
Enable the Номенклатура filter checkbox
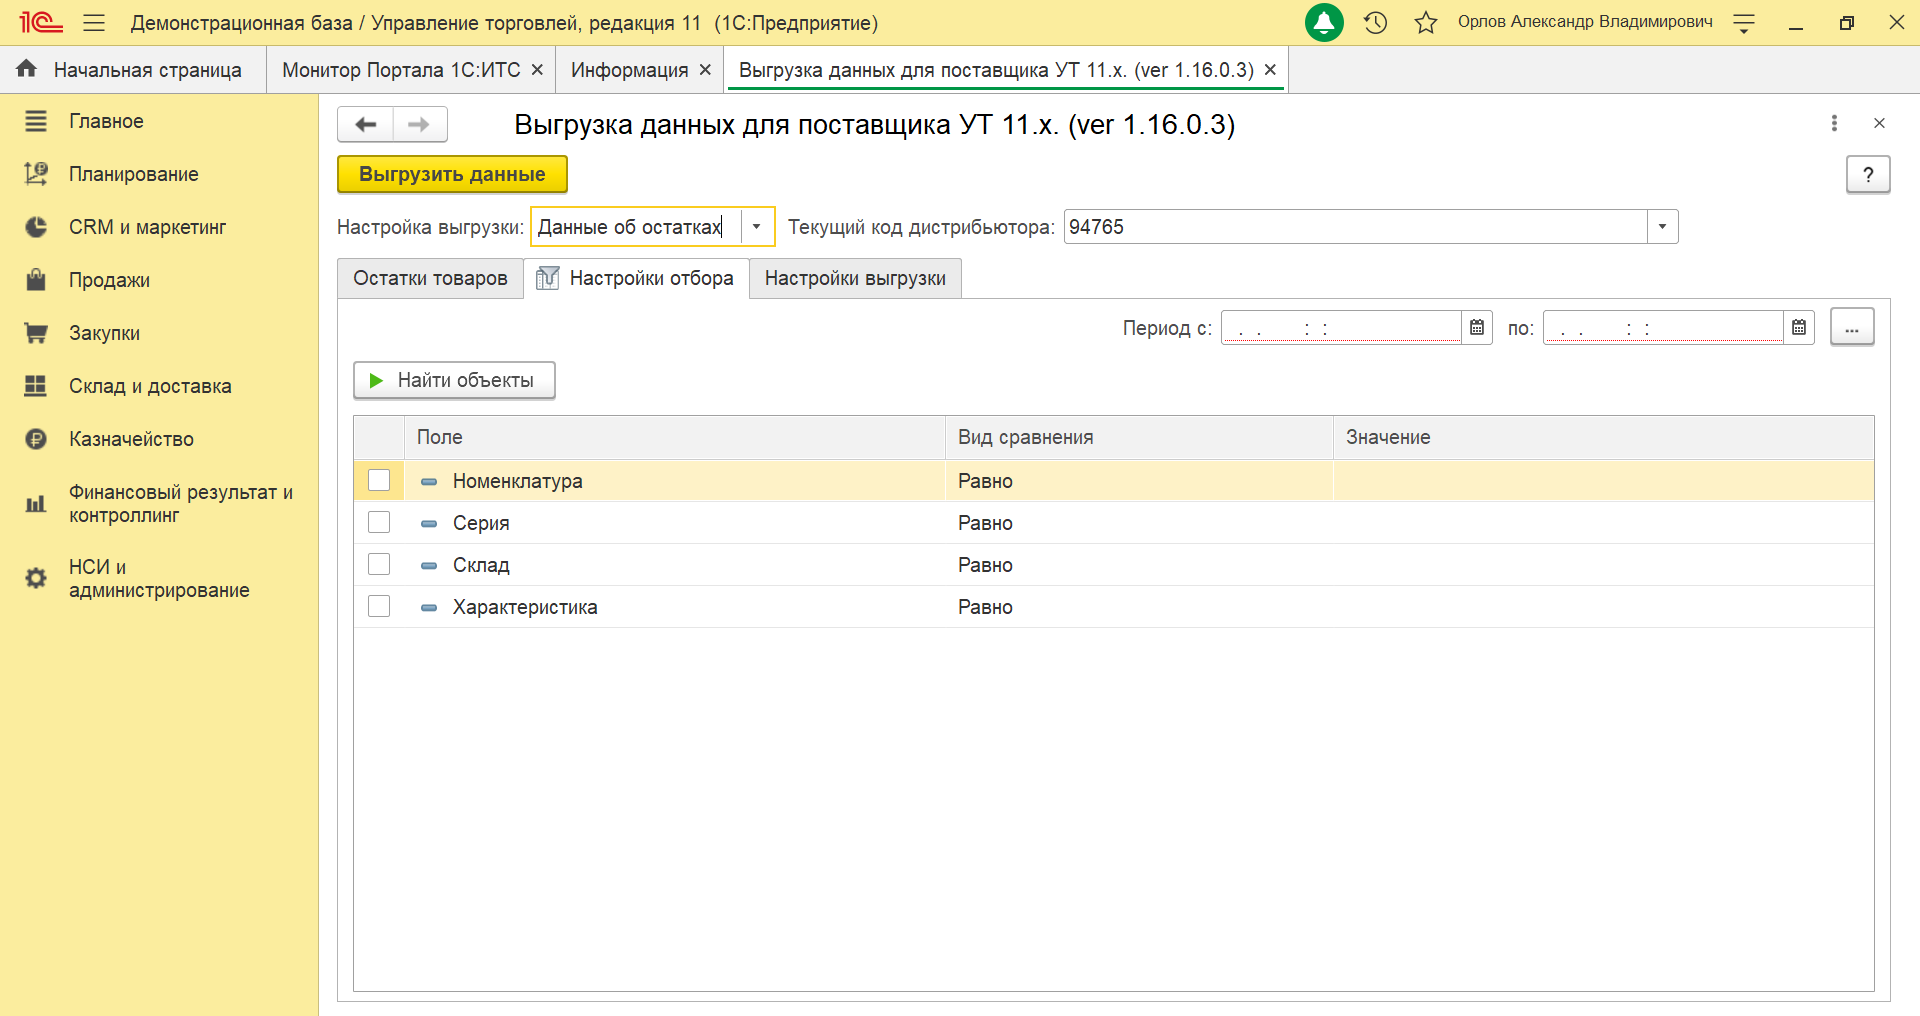tap(379, 481)
